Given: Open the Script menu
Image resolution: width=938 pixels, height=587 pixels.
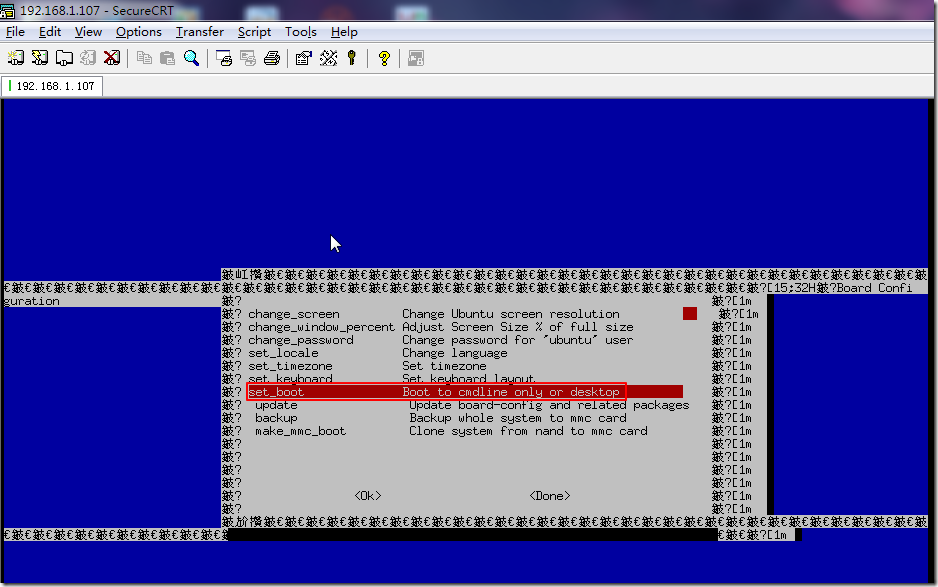Looking at the screenshot, I should pyautogui.click(x=254, y=32).
